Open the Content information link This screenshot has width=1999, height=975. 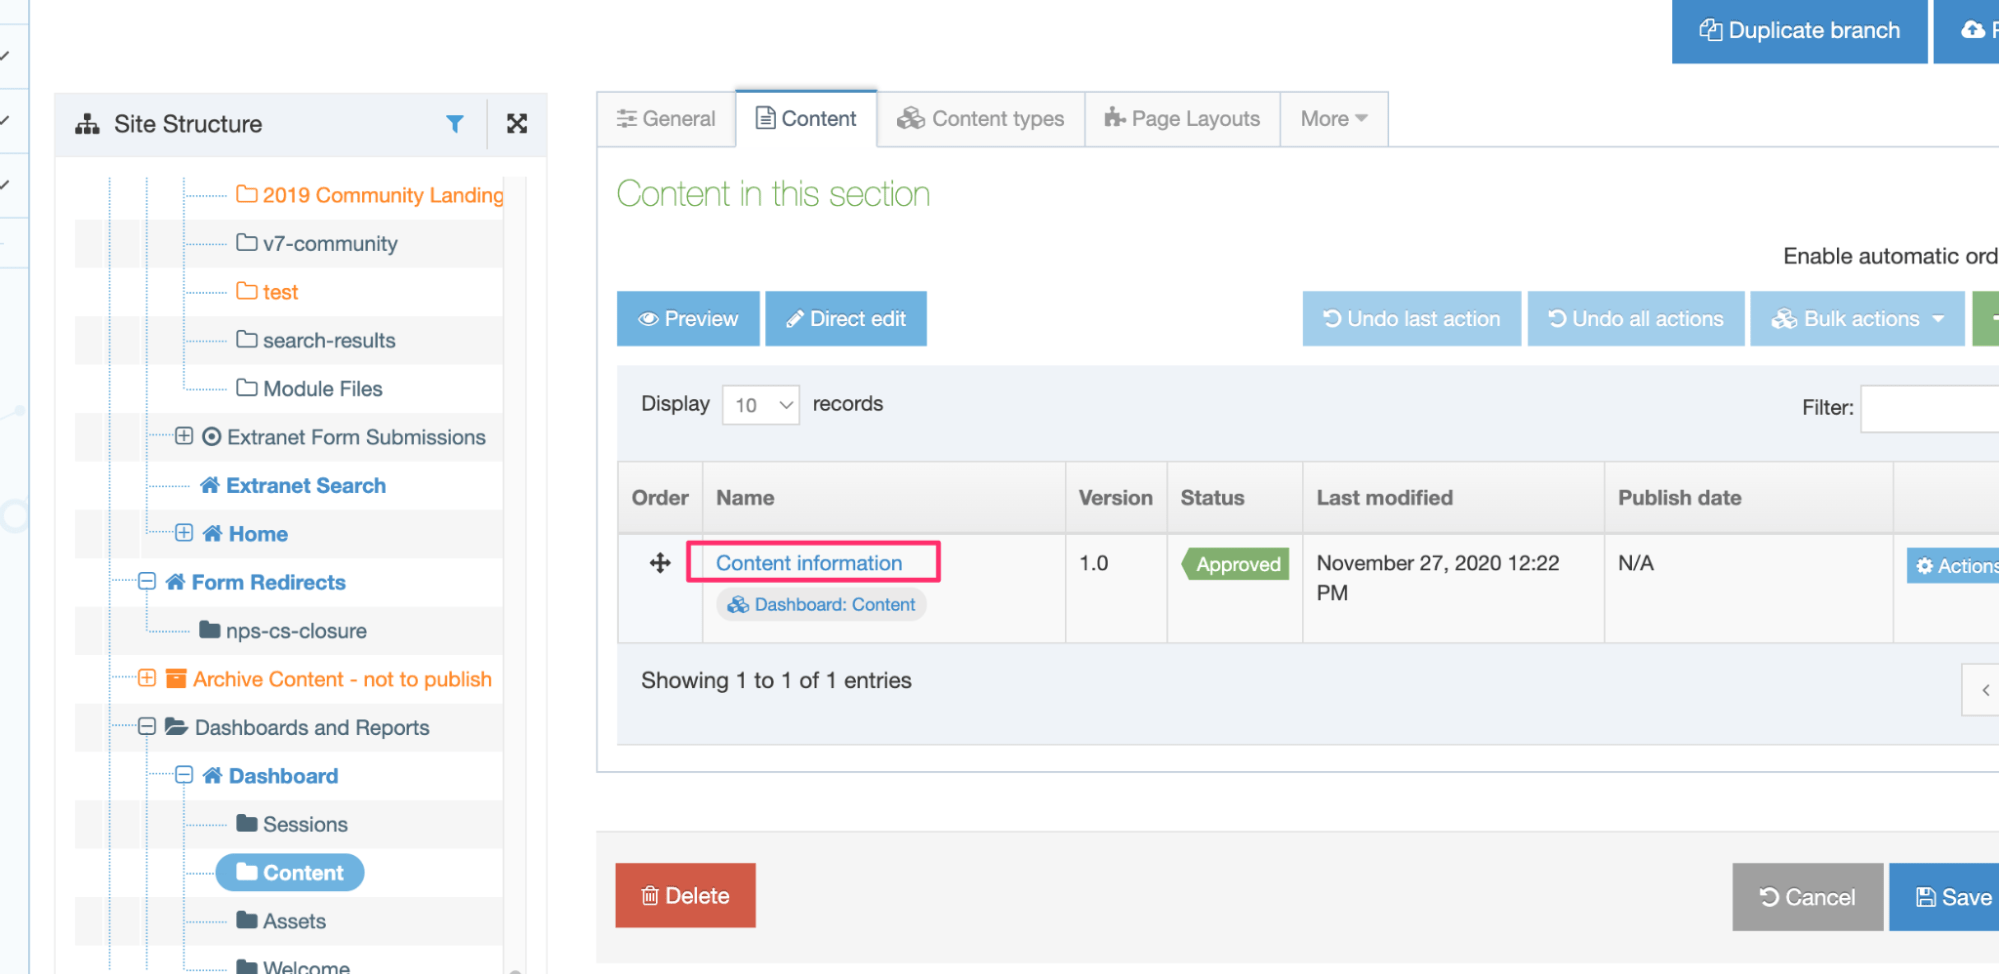tap(809, 563)
